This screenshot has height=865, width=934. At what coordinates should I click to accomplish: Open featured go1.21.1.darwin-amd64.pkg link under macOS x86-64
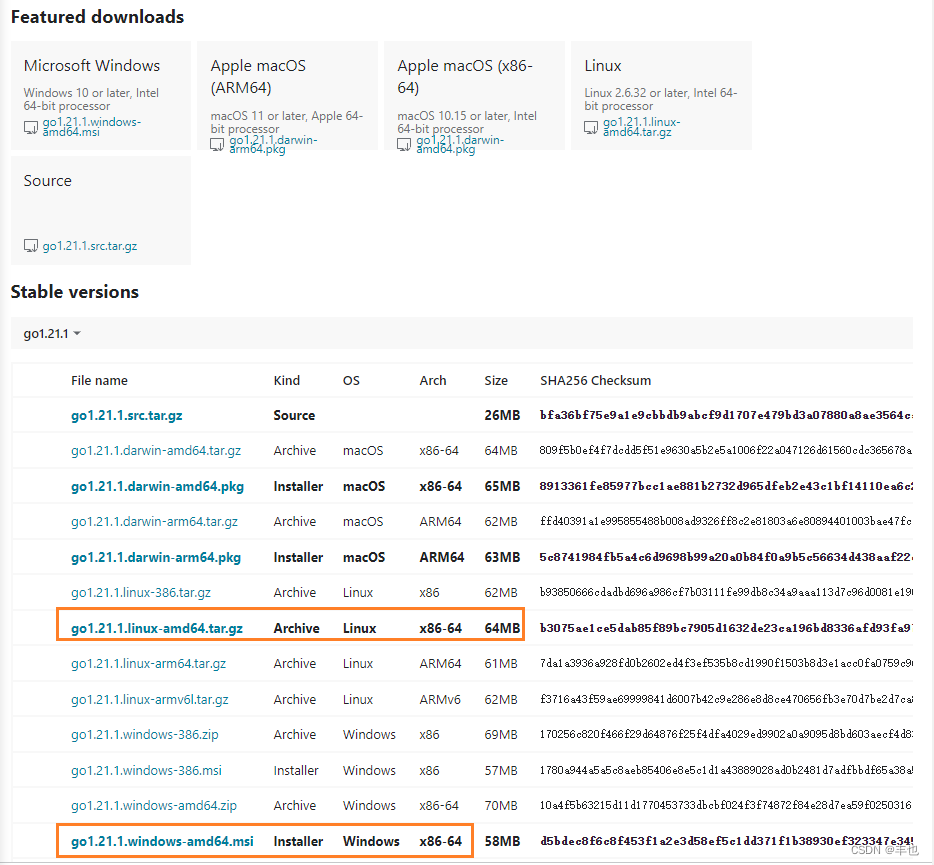point(460,144)
